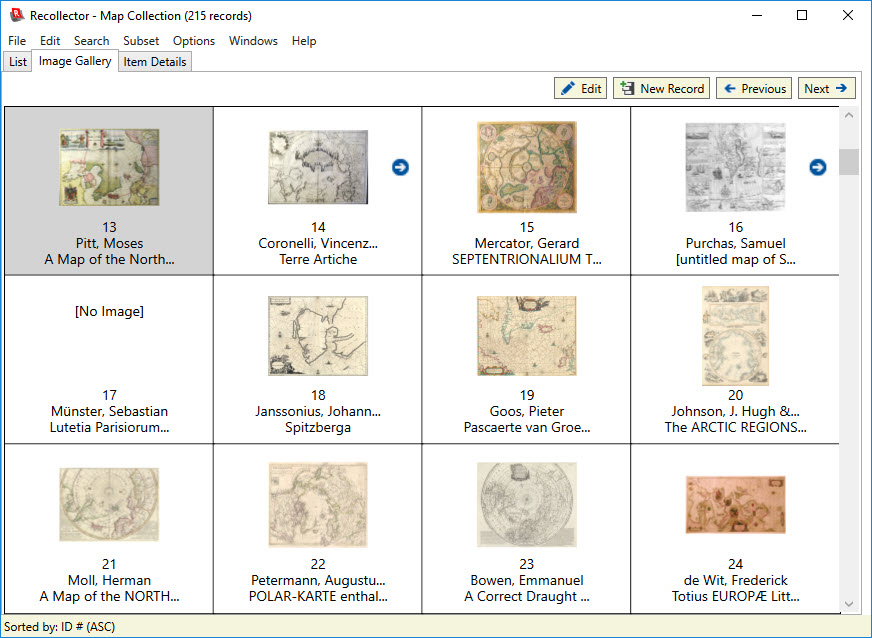Click the 'Lutetia Parisiorum...' title text
Viewport: 872px width, 638px height.
coord(109,427)
